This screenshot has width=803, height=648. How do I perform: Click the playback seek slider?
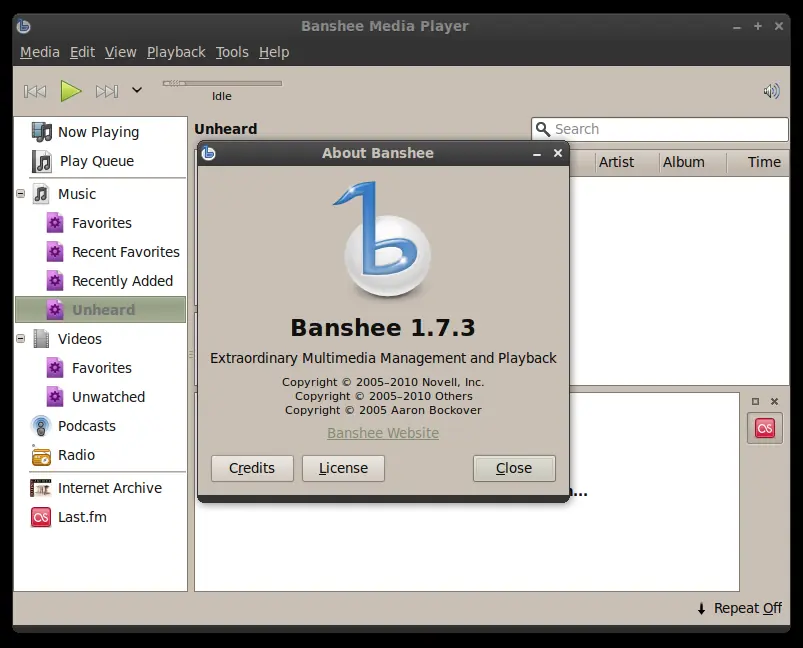(x=222, y=83)
